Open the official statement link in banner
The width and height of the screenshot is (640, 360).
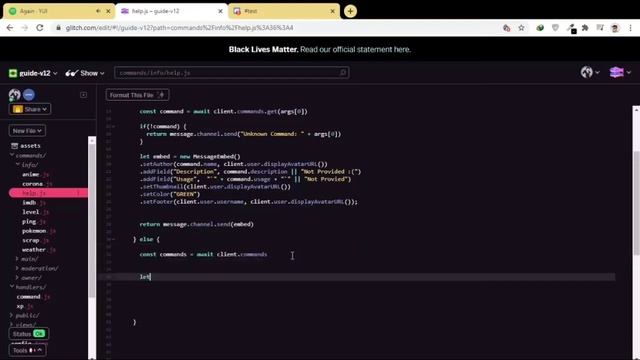(x=355, y=49)
